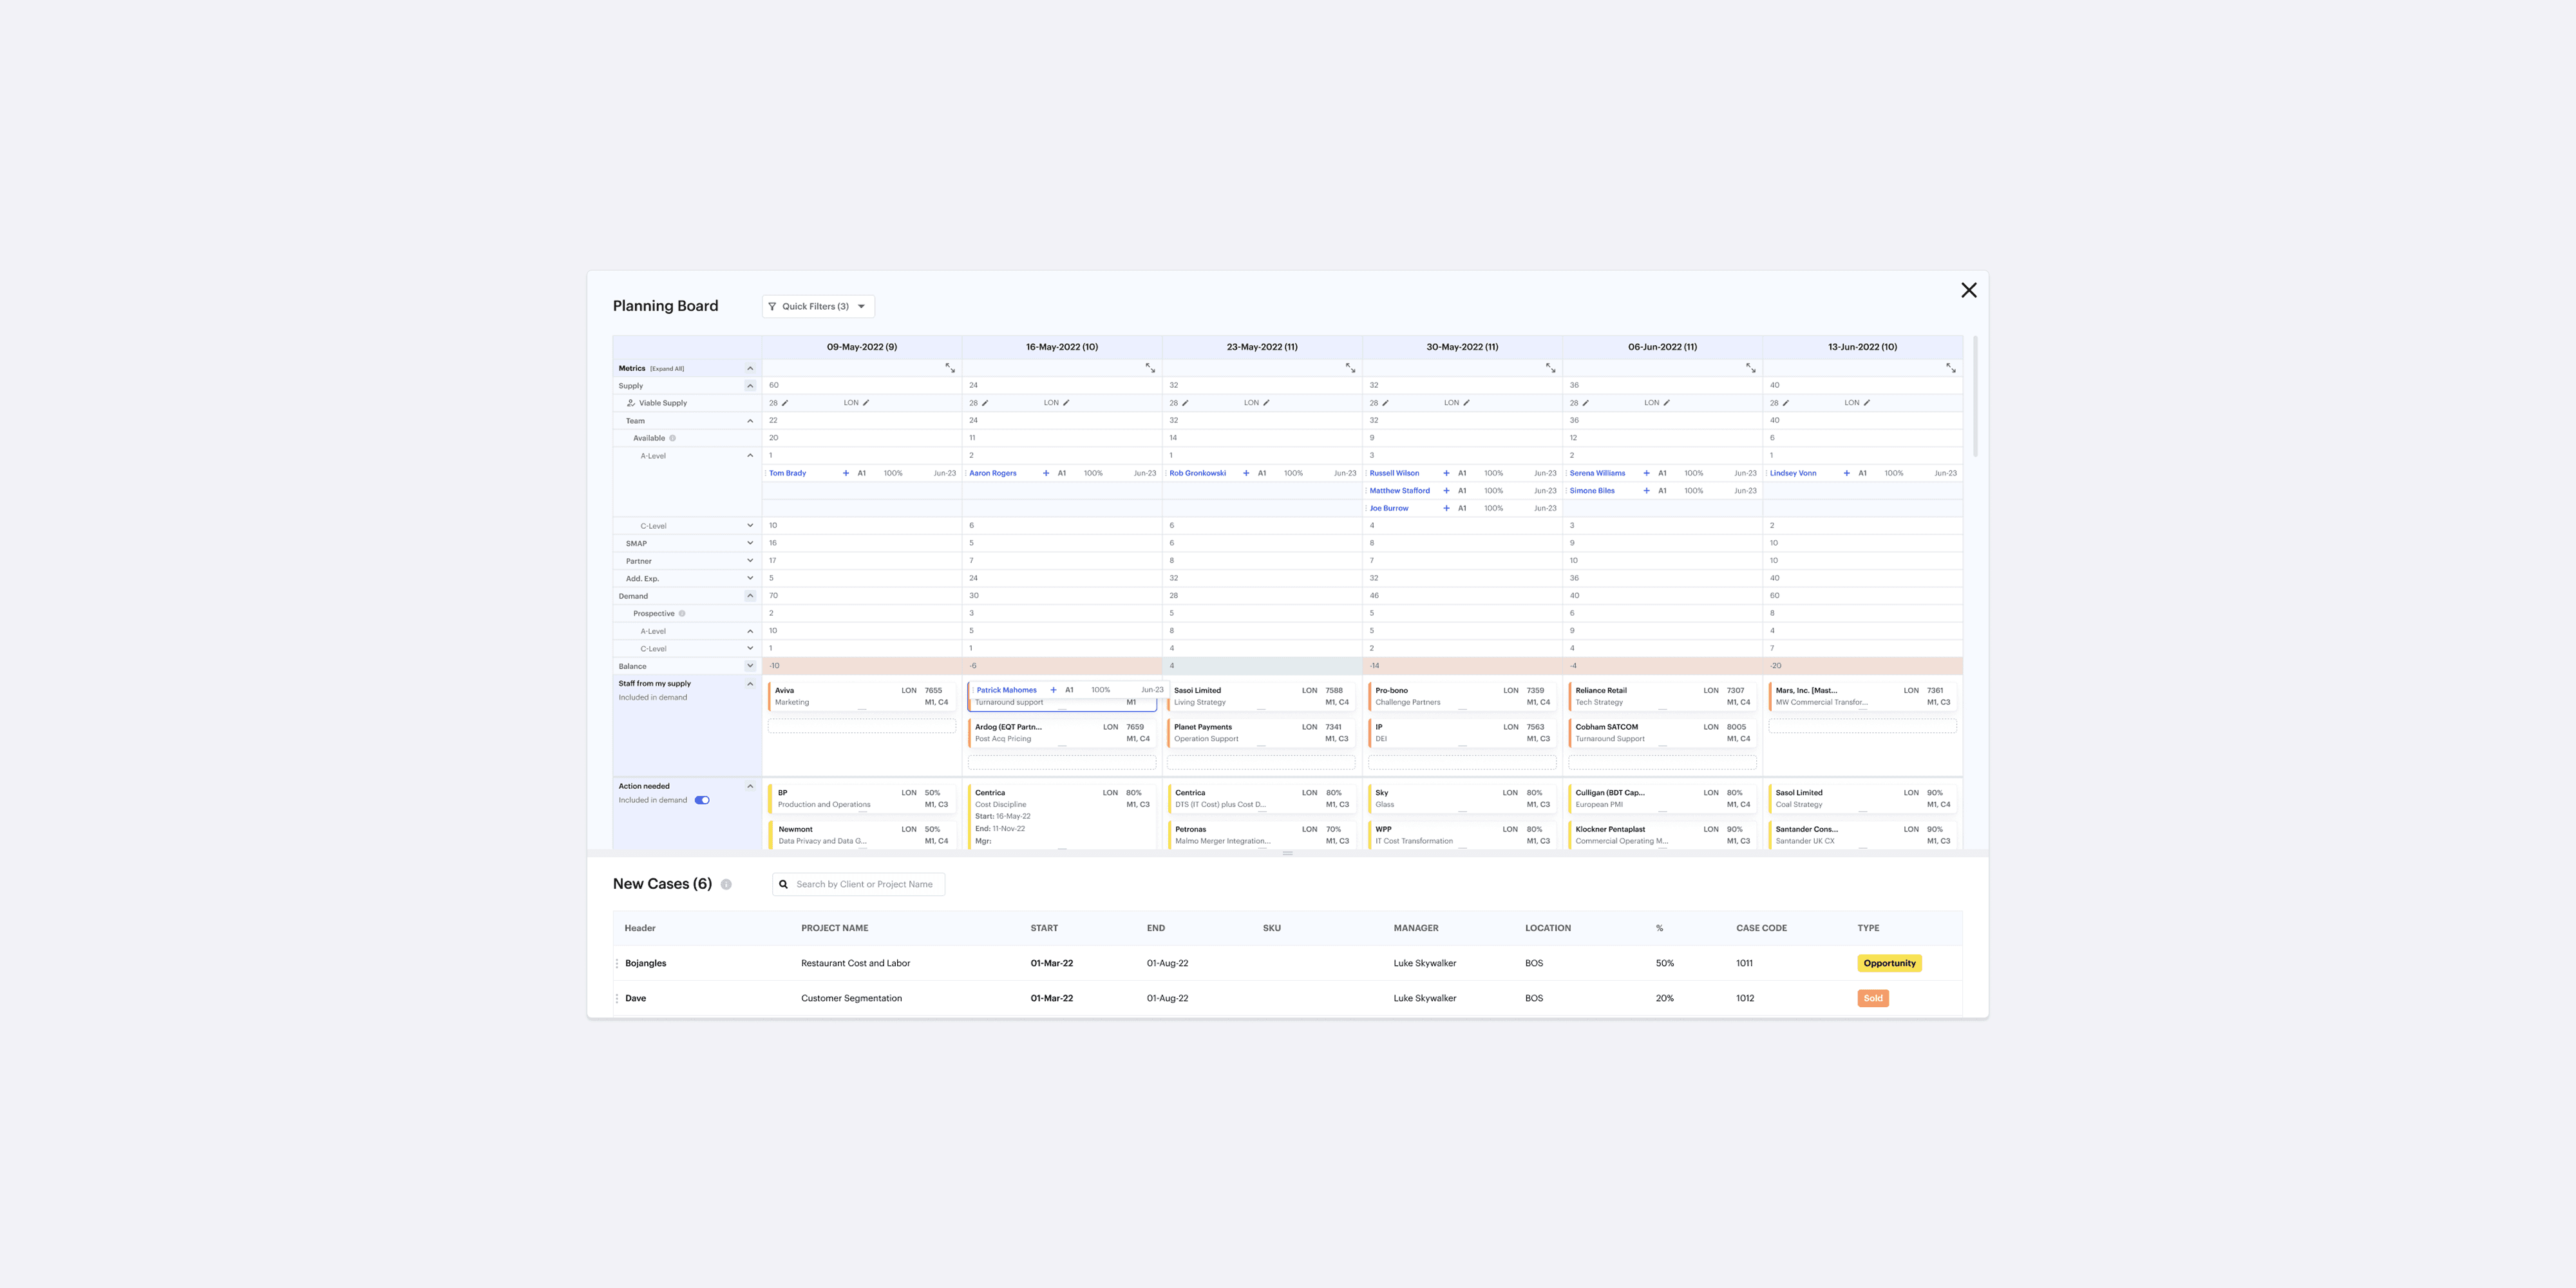This screenshot has width=2576, height=1288.
Task: Edit the 28 viable supply value in 16-May column
Action: [985, 403]
